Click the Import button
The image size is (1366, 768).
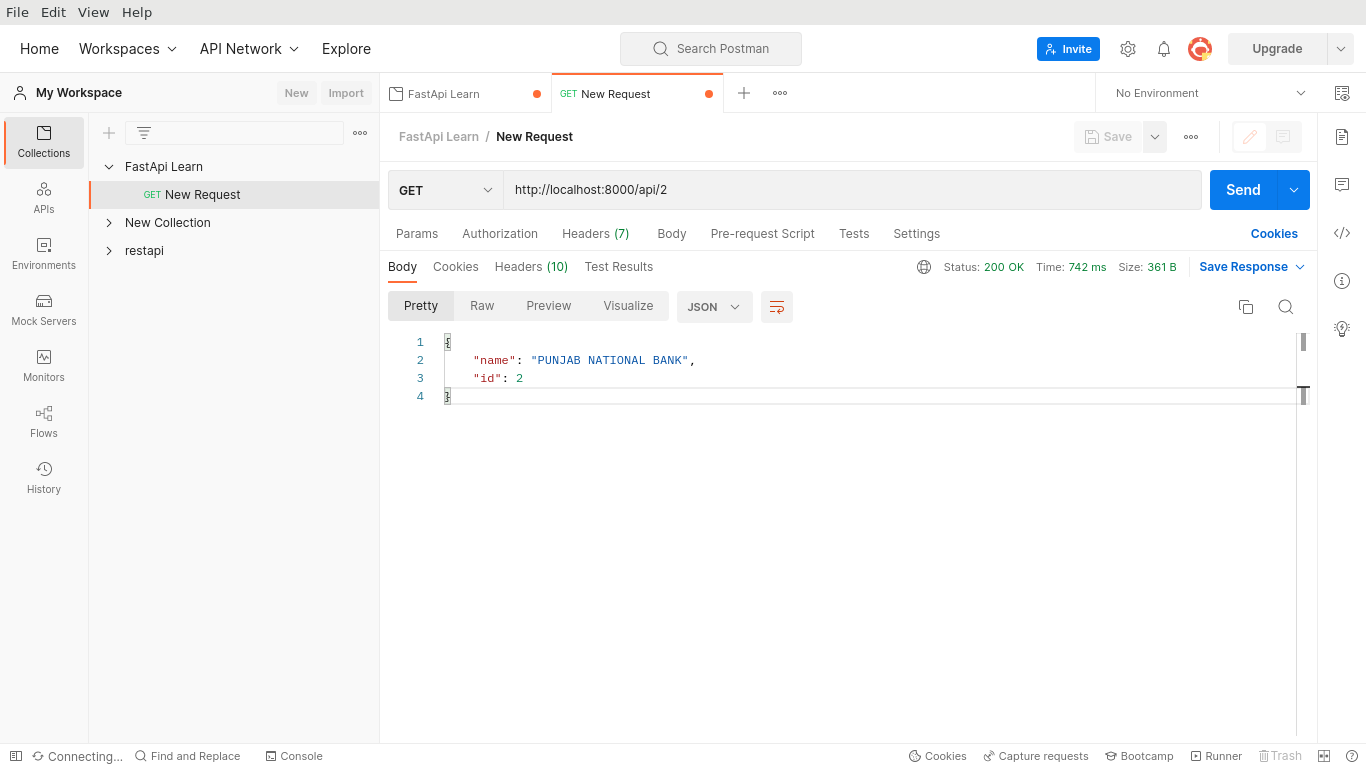click(346, 93)
